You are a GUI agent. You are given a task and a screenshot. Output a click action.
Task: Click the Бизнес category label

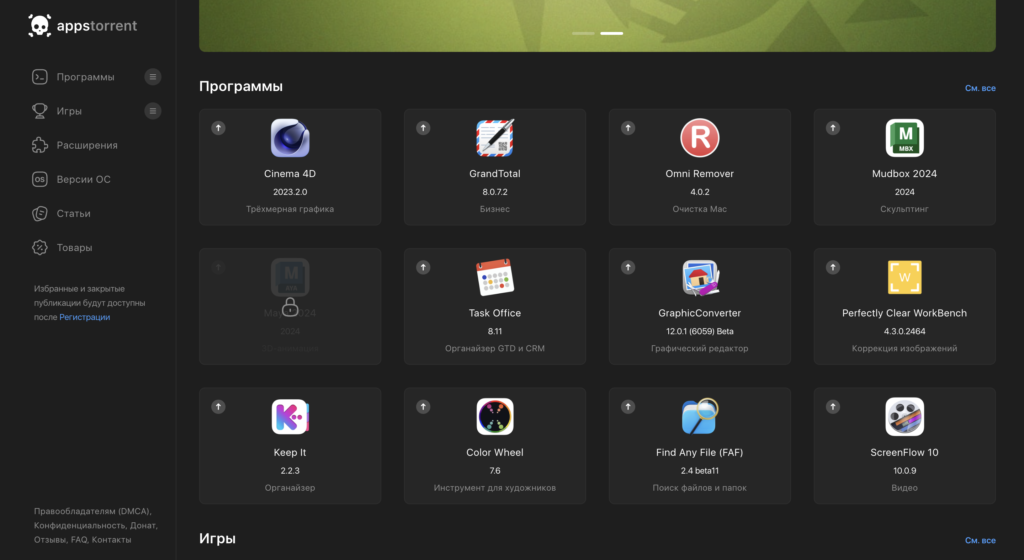[494, 209]
